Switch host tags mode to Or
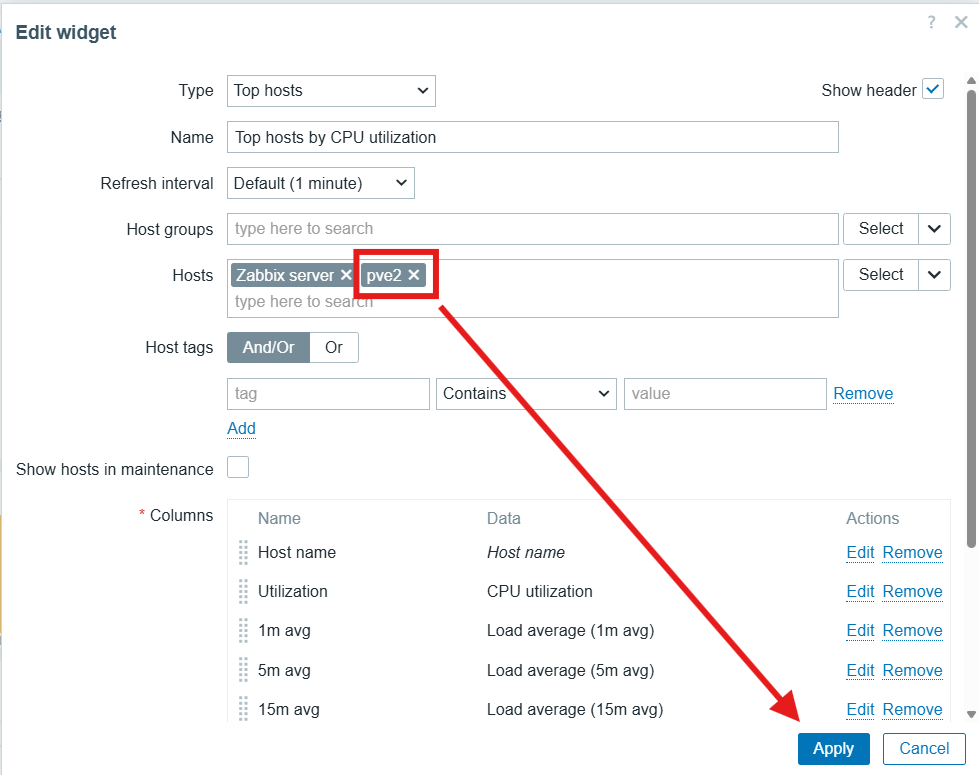The height and width of the screenshot is (775, 979). (x=334, y=347)
